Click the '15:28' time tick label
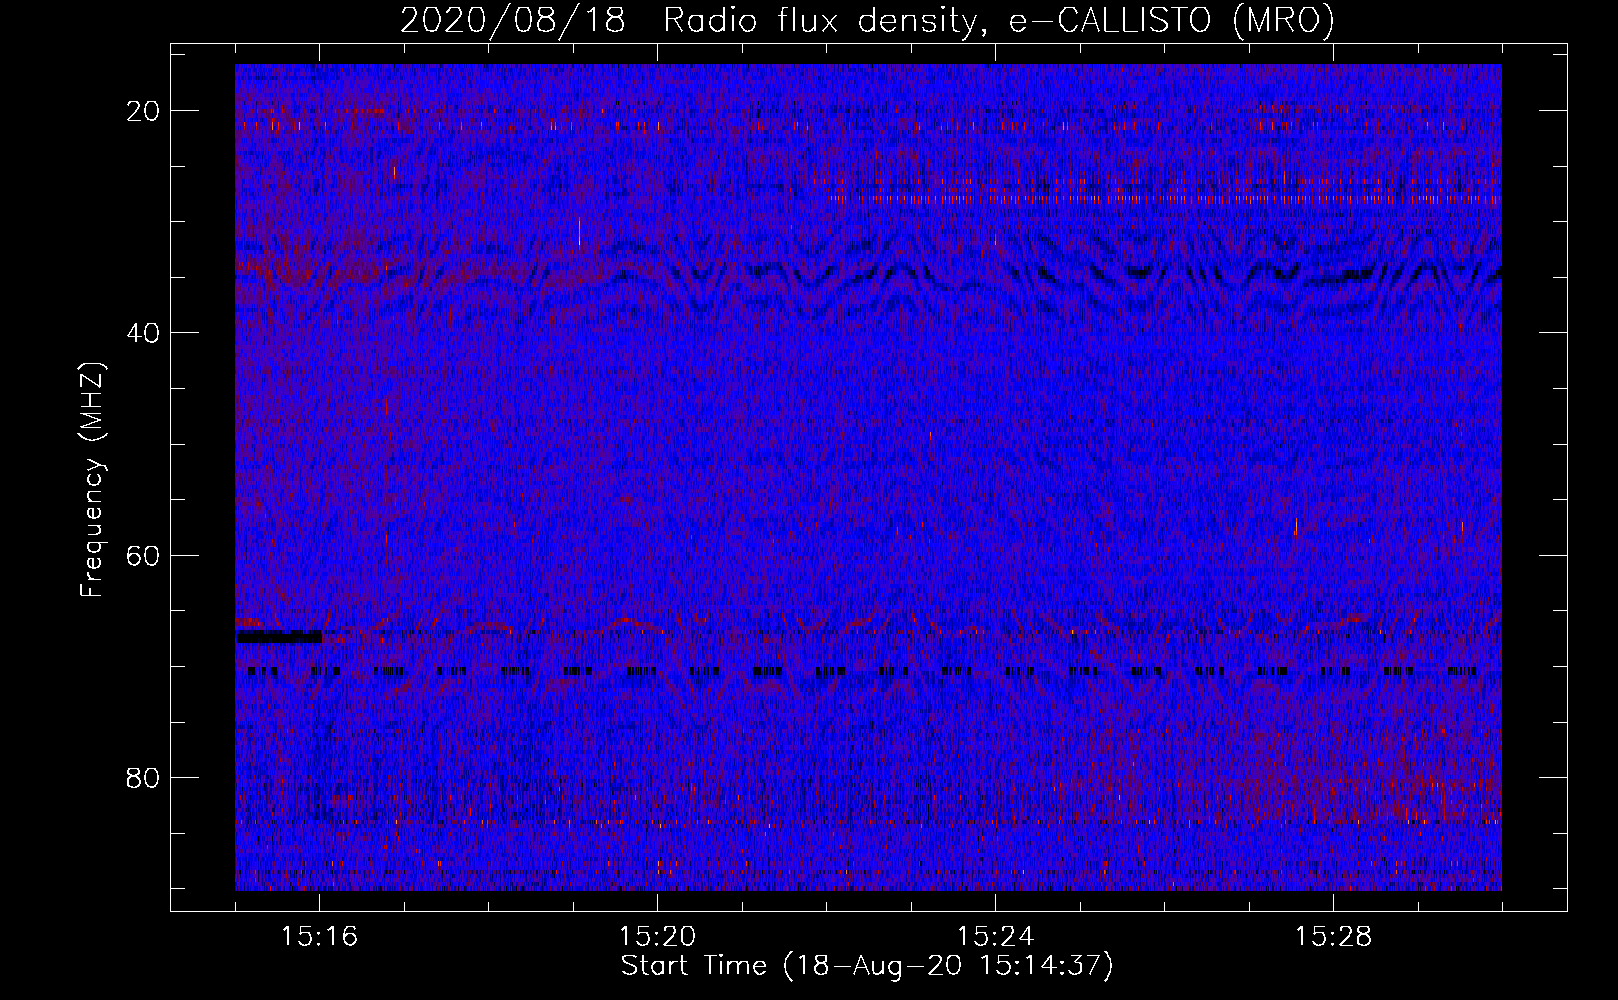The width and height of the screenshot is (1618, 1000). (x=1334, y=937)
